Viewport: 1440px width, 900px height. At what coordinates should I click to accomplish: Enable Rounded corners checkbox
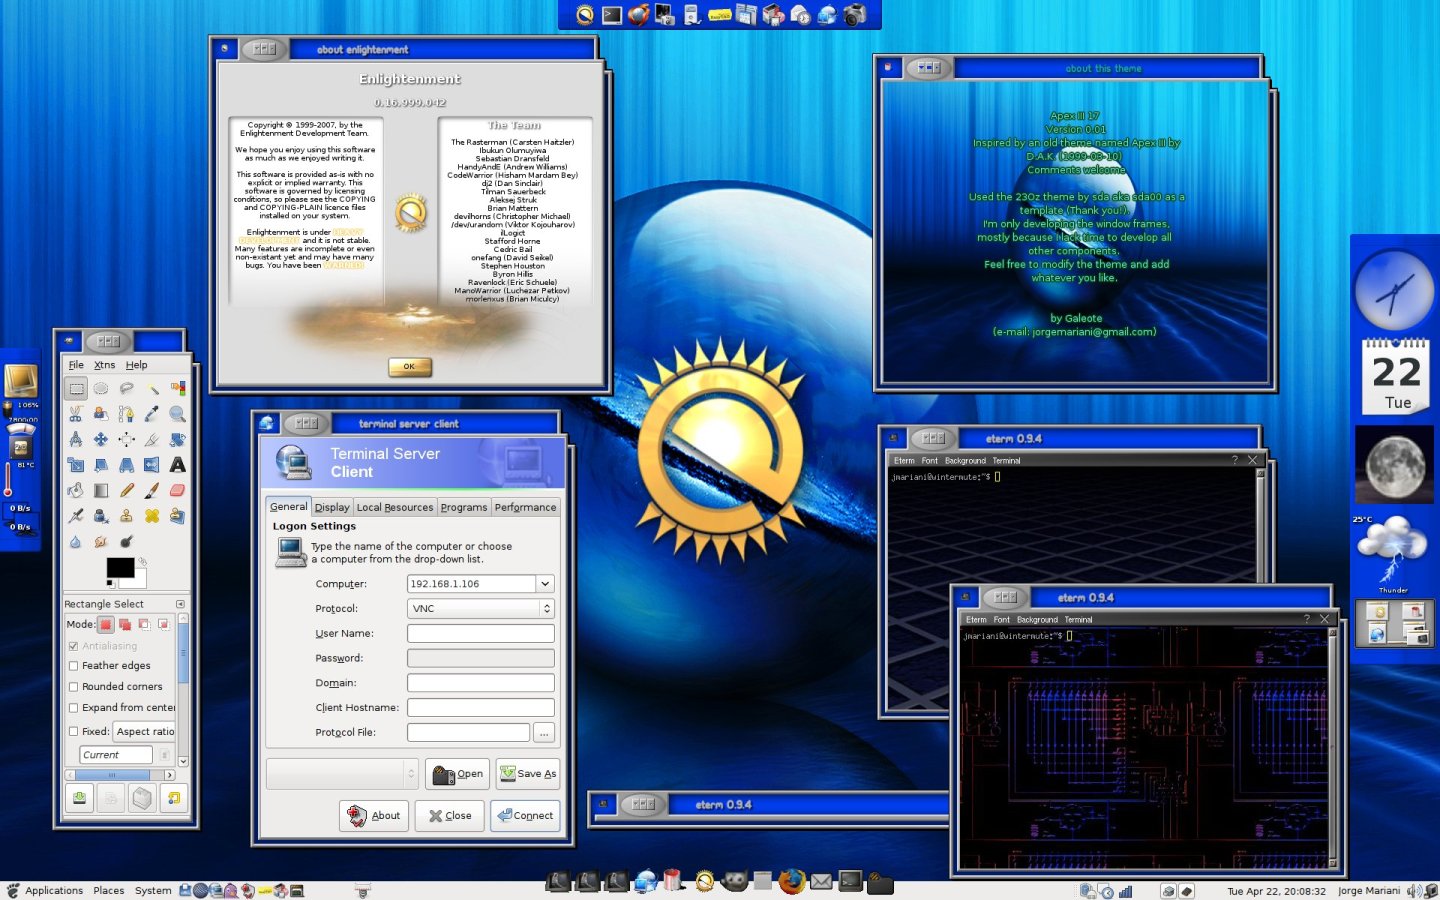coord(73,687)
